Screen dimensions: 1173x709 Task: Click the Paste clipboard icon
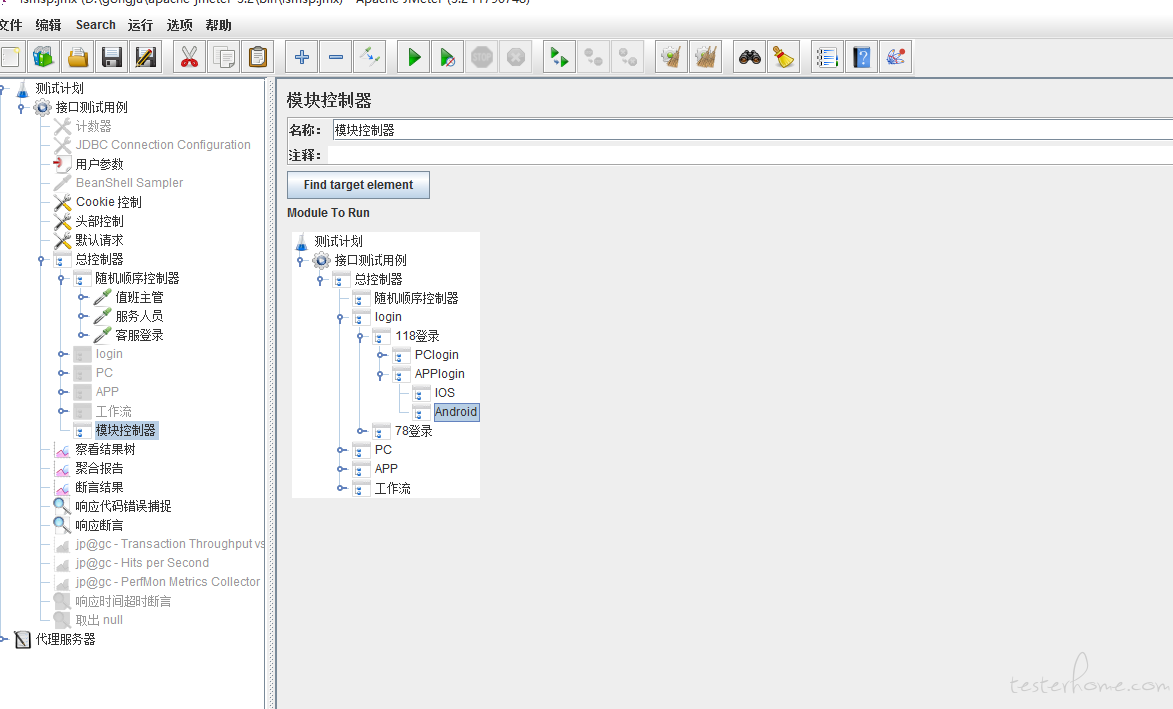pyautogui.click(x=257, y=57)
